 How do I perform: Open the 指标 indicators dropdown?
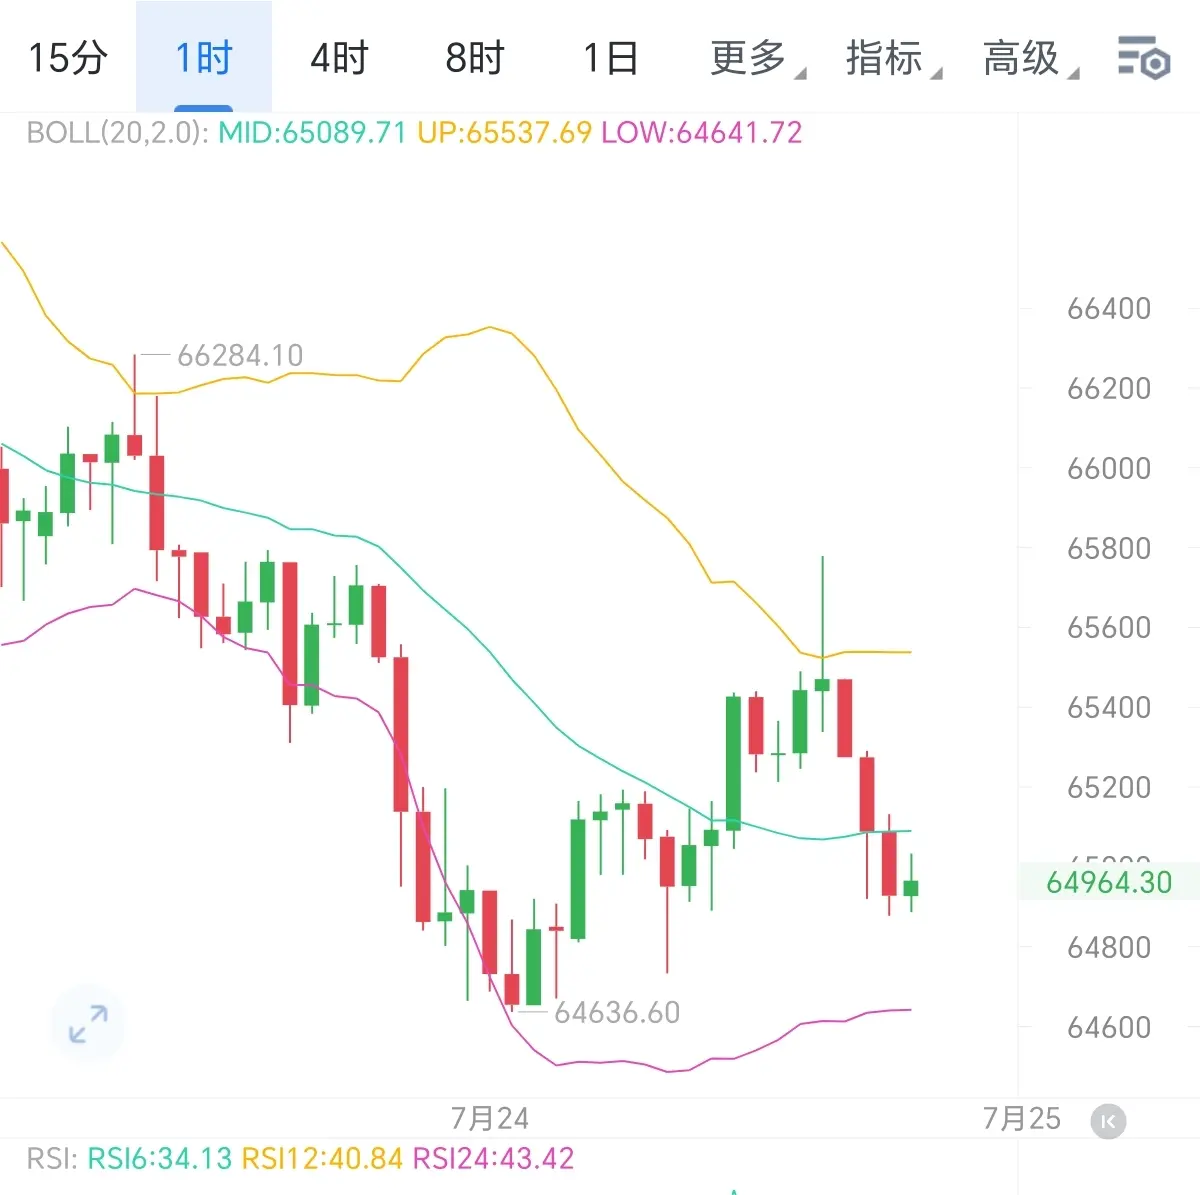tap(893, 58)
